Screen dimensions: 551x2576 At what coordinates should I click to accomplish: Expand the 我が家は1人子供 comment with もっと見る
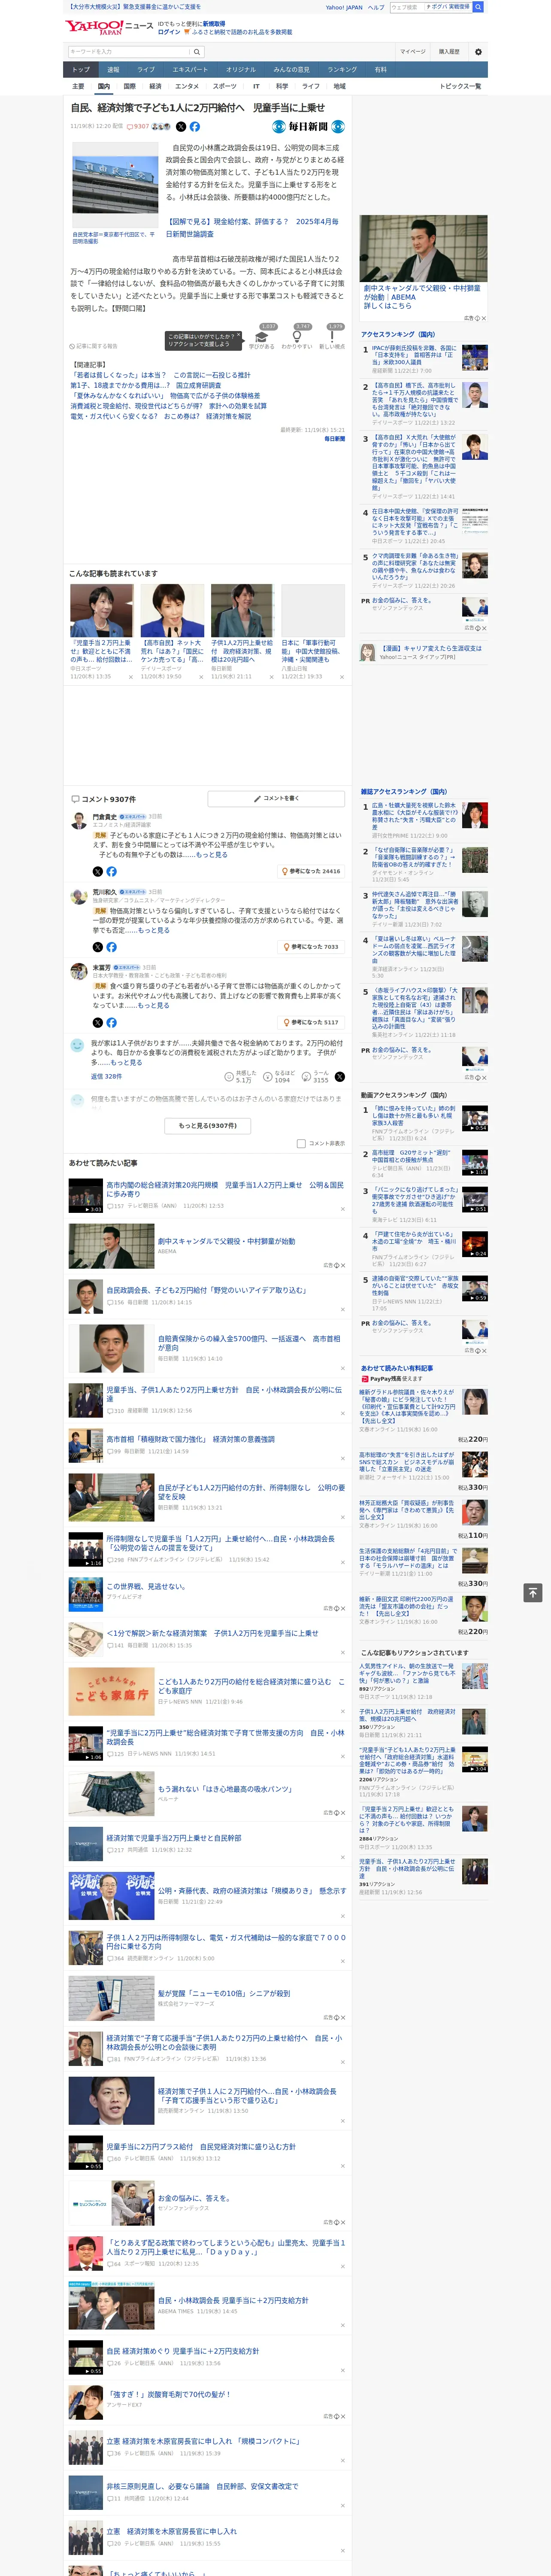126,1062
